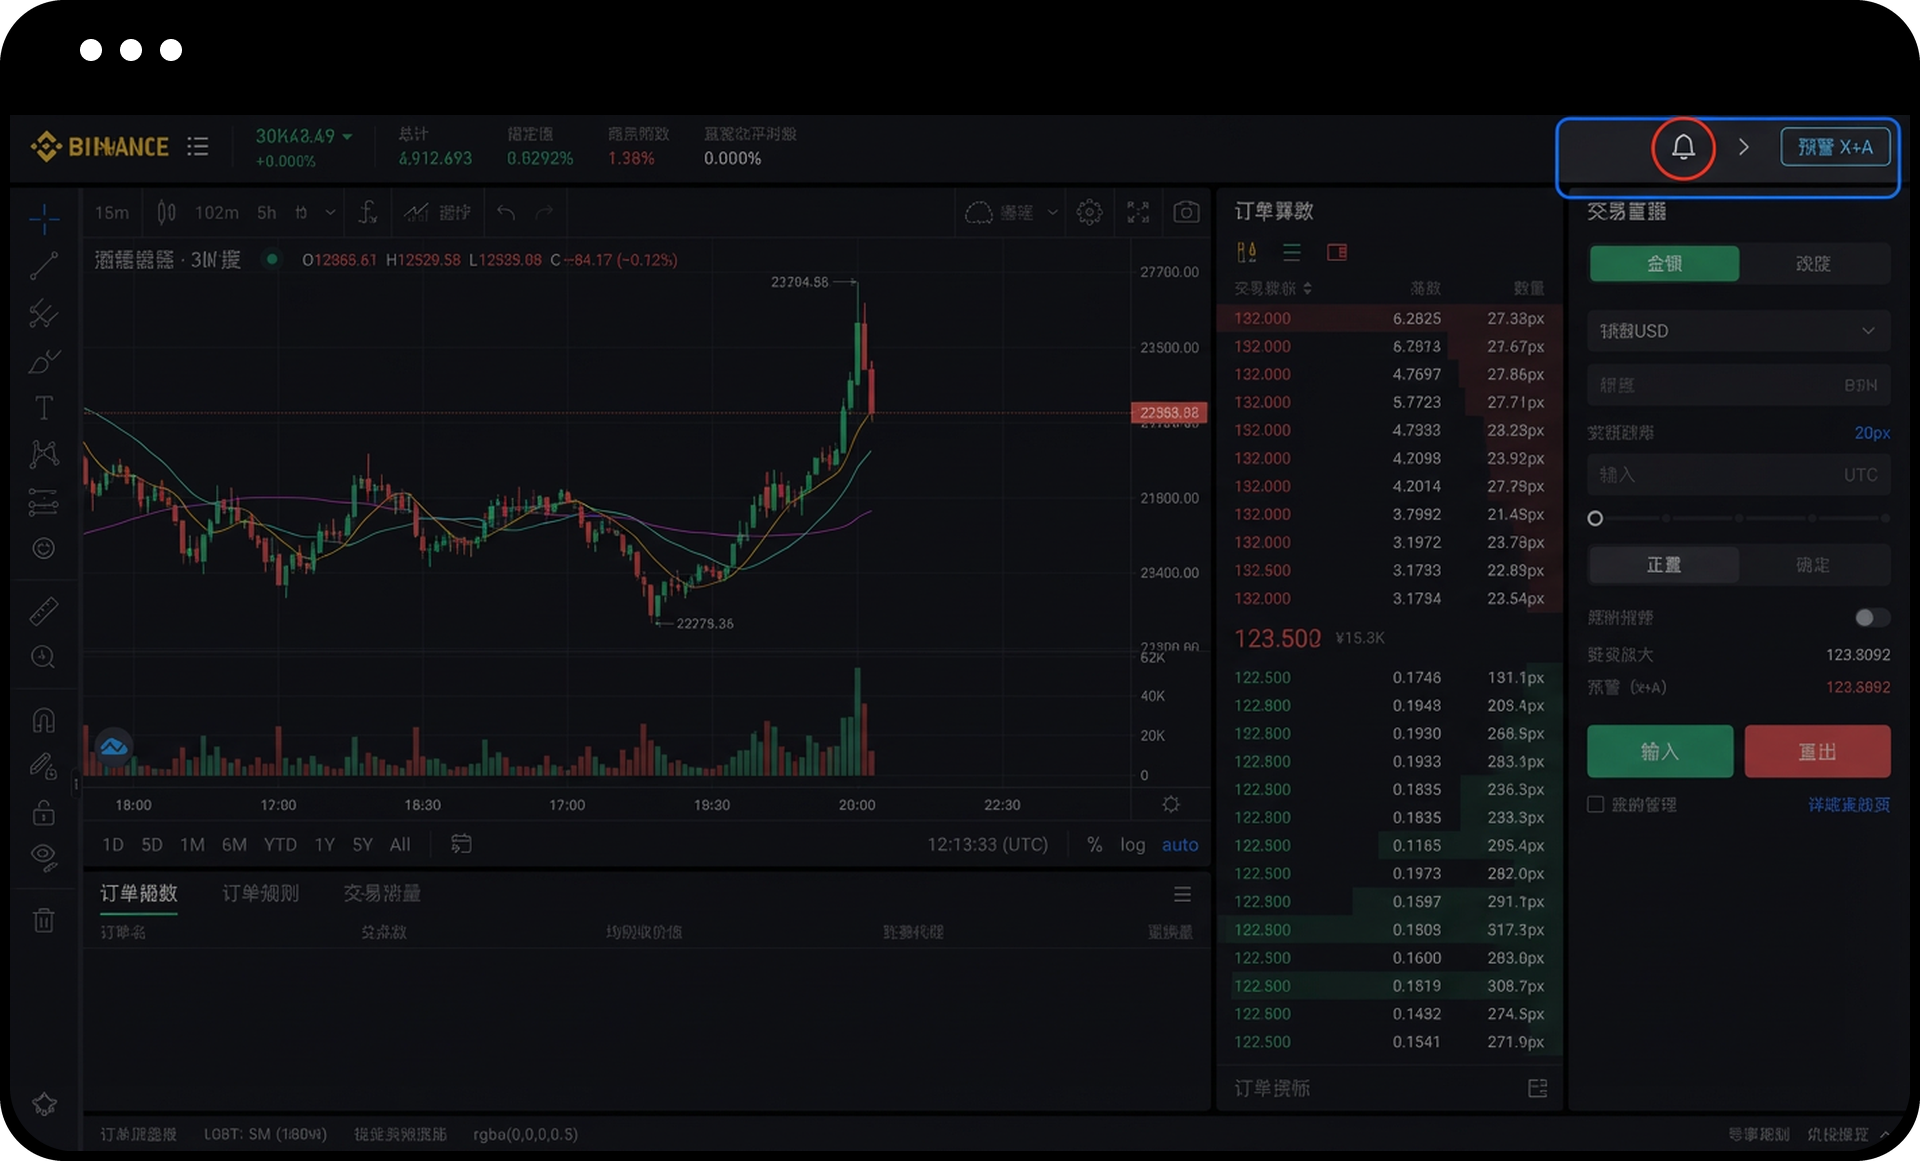Viewport: 1920px width, 1161px height.
Task: Take chart snapshot with camera icon
Action: point(1186,212)
